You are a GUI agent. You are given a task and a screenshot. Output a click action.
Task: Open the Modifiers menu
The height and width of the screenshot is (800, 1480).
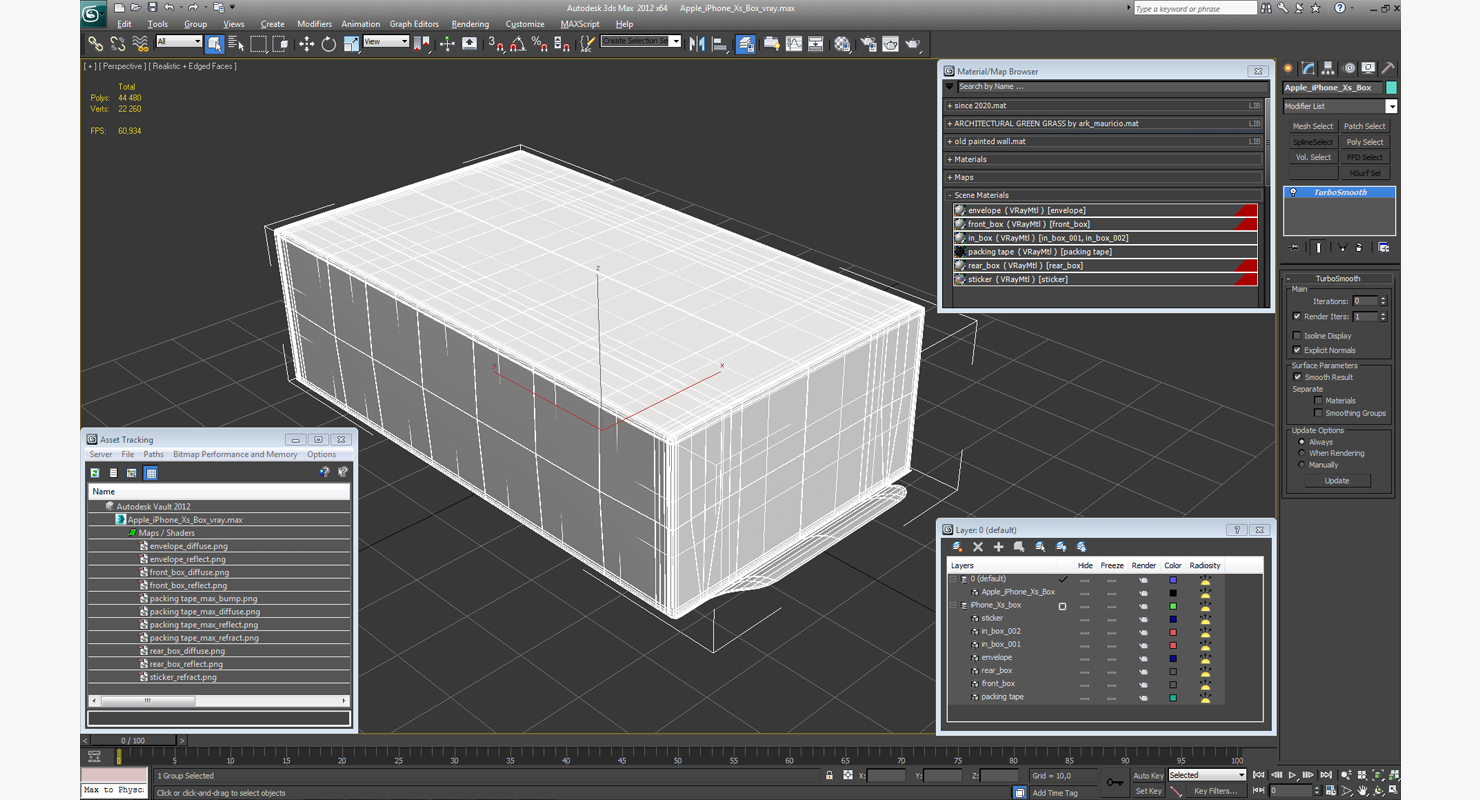[314, 24]
